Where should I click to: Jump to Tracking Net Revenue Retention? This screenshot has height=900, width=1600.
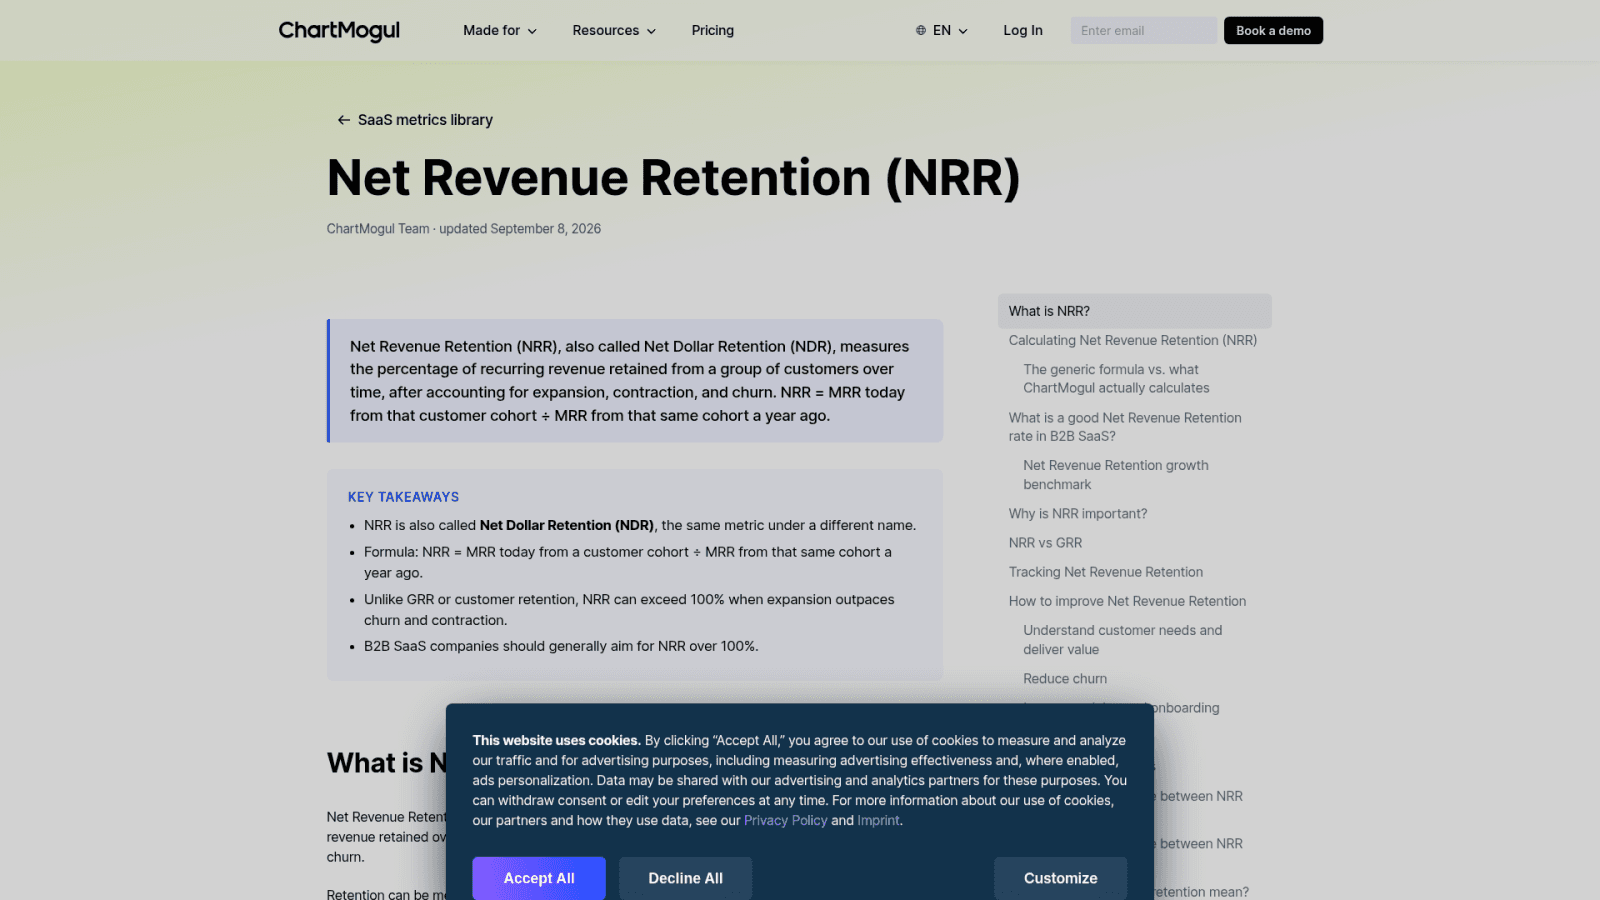(1106, 572)
